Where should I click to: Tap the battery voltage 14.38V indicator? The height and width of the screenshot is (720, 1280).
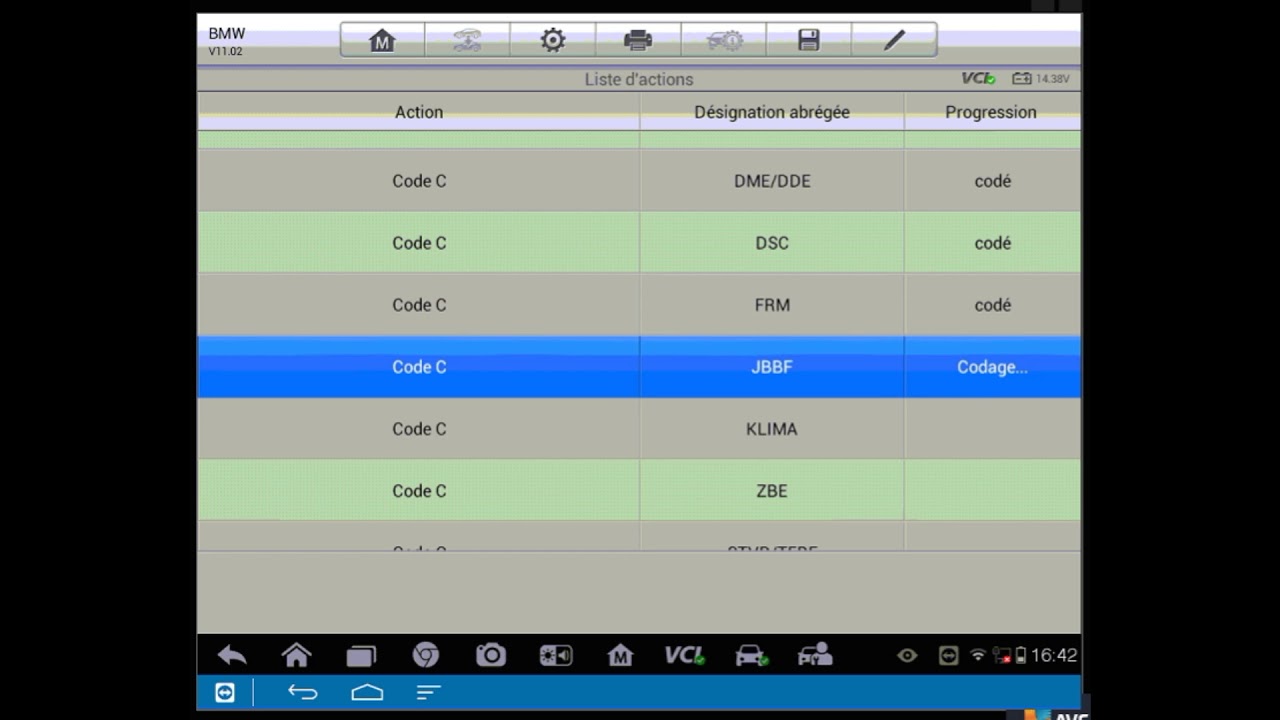pyautogui.click(x=1041, y=78)
